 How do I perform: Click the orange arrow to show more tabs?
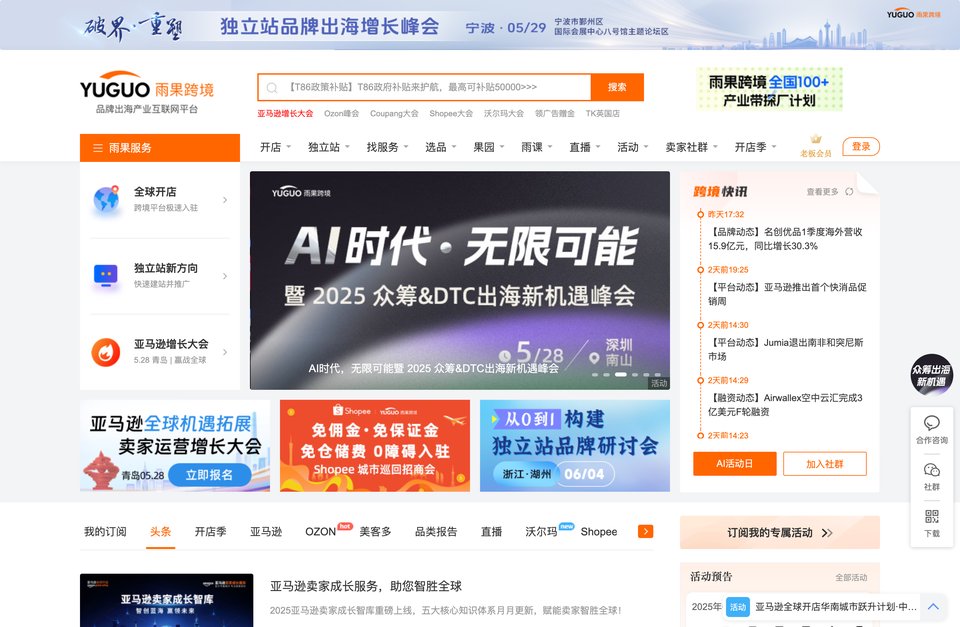(x=645, y=531)
